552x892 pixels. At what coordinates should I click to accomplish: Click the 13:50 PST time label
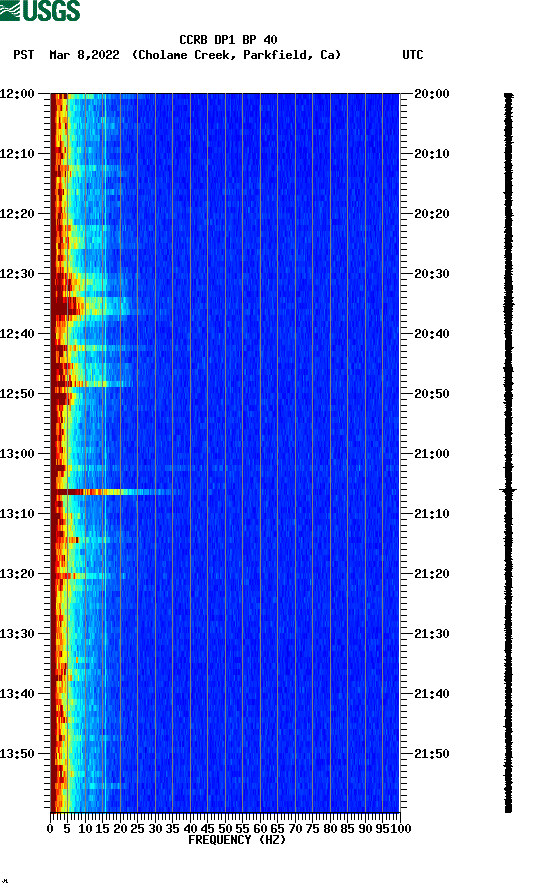pyautogui.click(x=18, y=754)
